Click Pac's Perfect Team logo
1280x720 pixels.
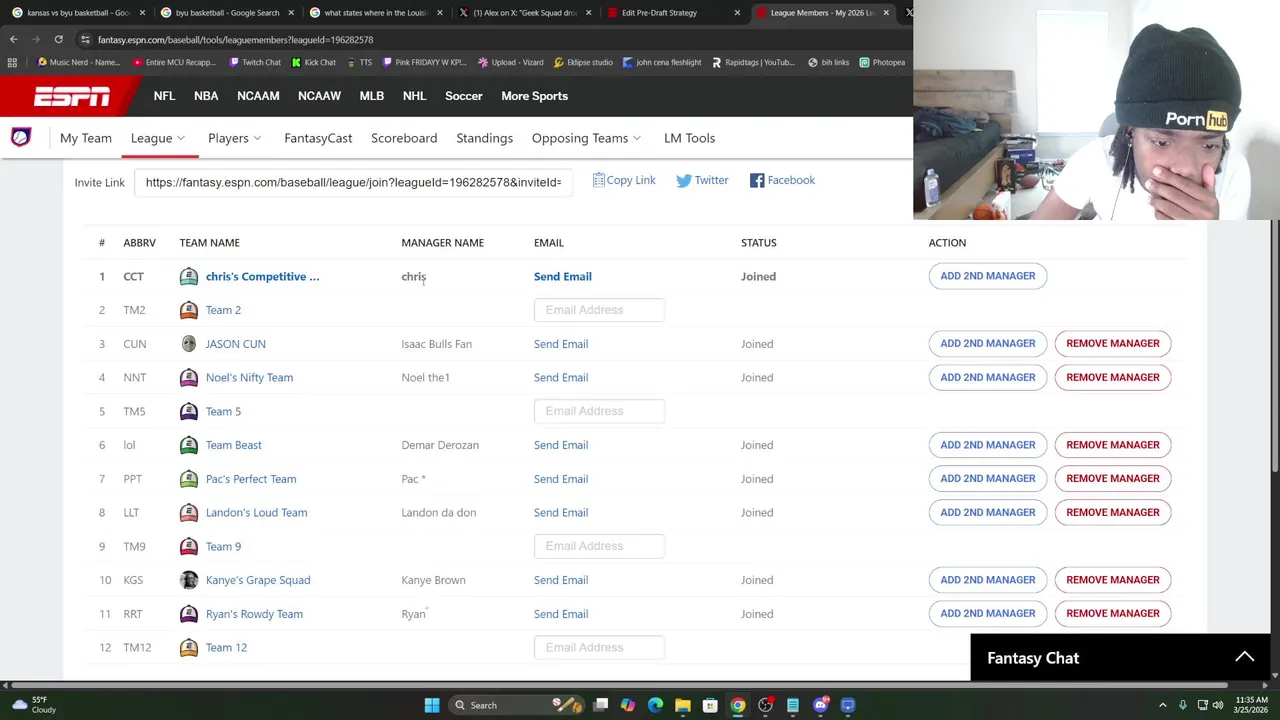point(188,479)
